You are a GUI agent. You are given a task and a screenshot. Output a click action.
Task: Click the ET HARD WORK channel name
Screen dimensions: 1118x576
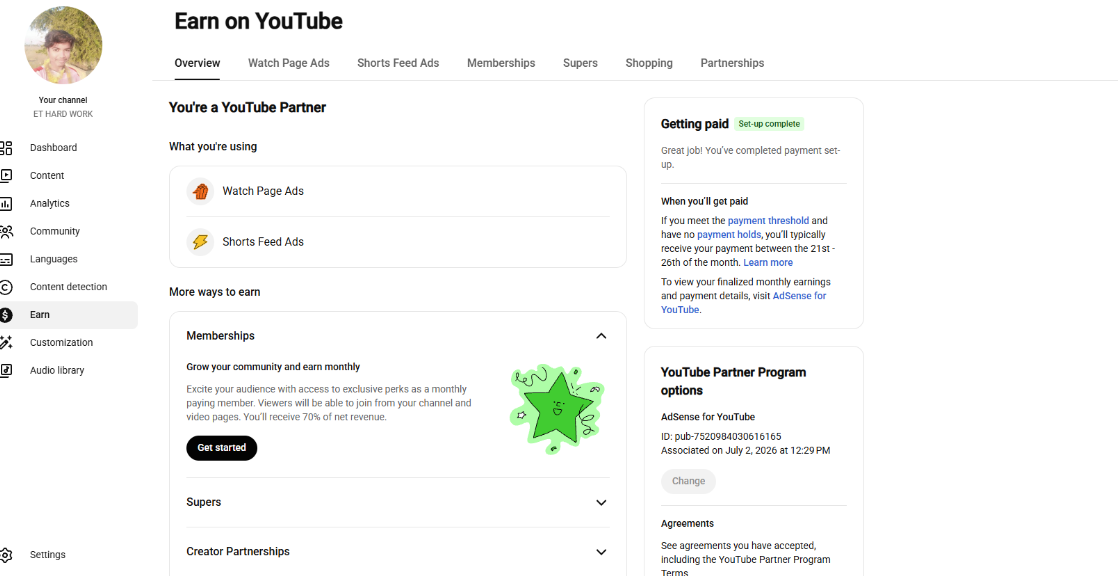coord(63,114)
